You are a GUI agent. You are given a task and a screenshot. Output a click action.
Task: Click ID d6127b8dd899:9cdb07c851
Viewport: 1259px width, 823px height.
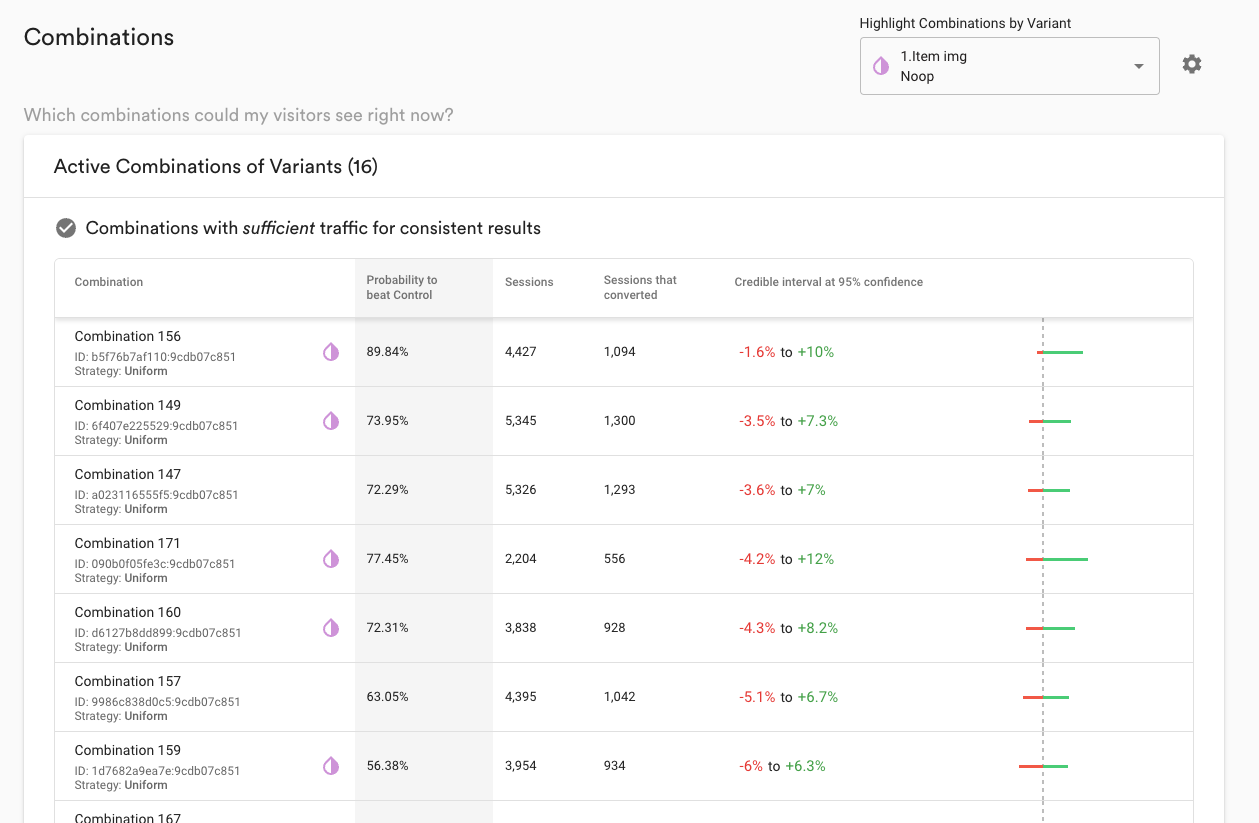click(x=158, y=633)
